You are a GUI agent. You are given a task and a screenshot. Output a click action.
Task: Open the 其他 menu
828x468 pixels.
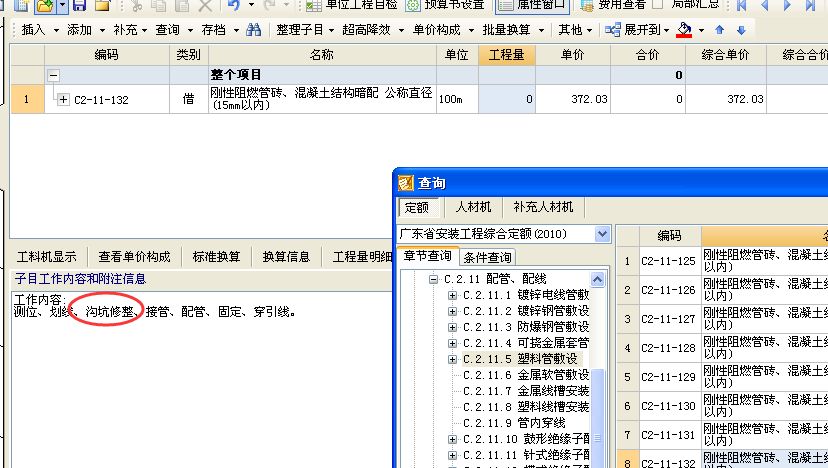[x=575, y=30]
